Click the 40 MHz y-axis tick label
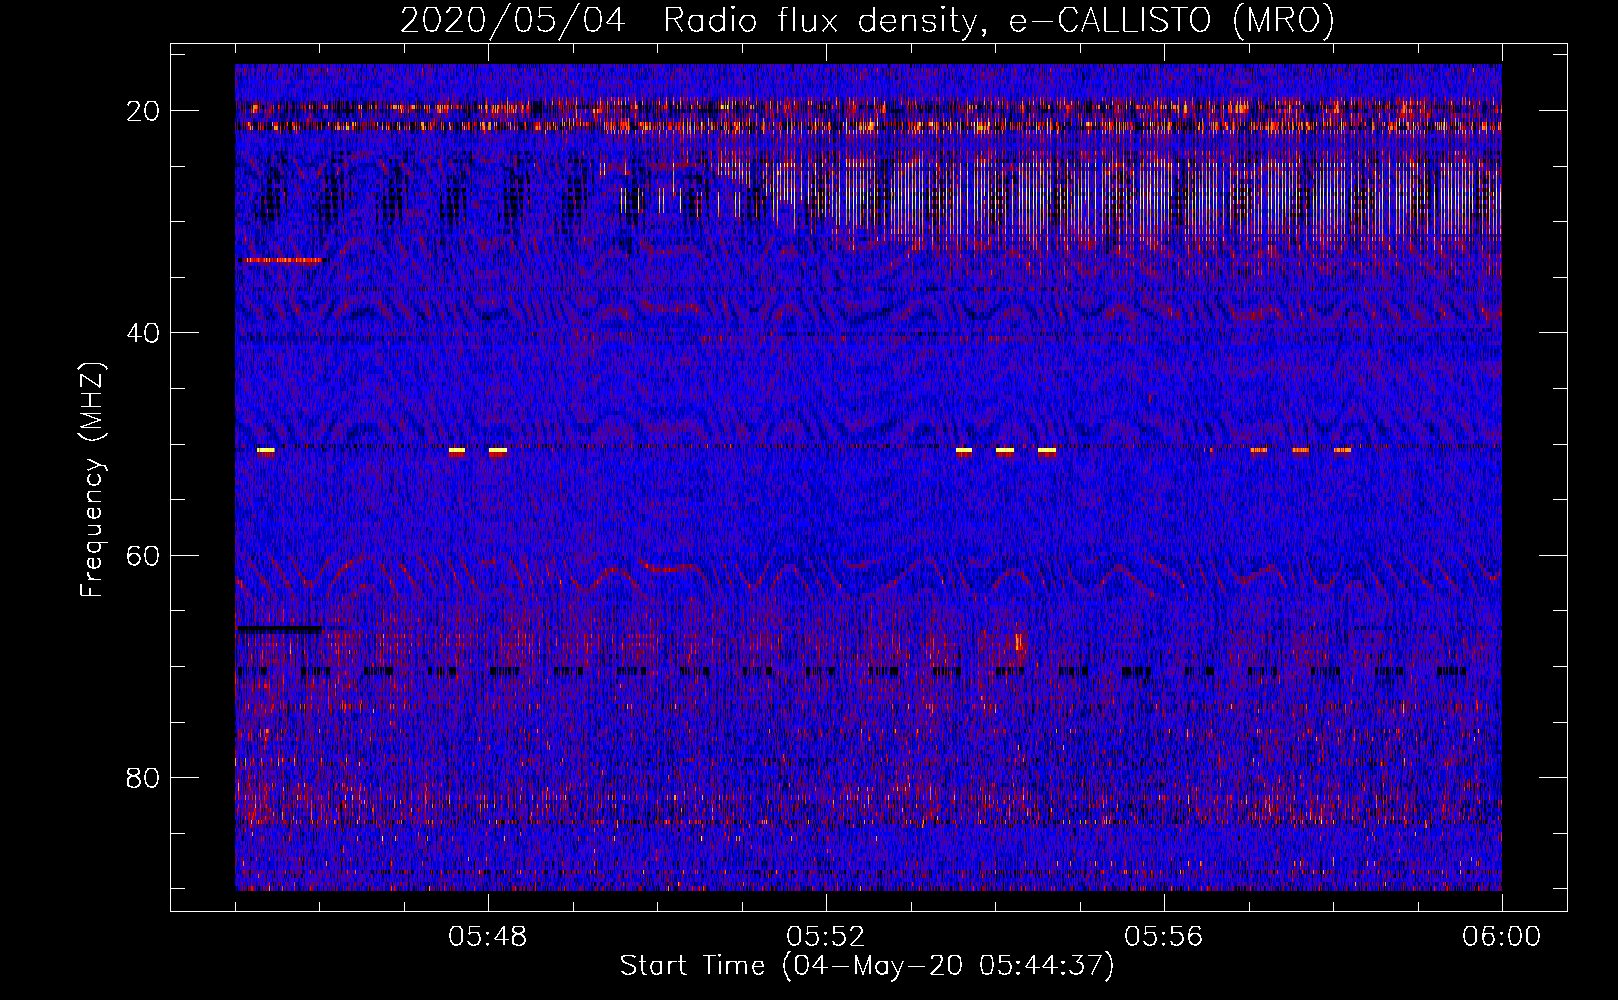 click(x=144, y=333)
